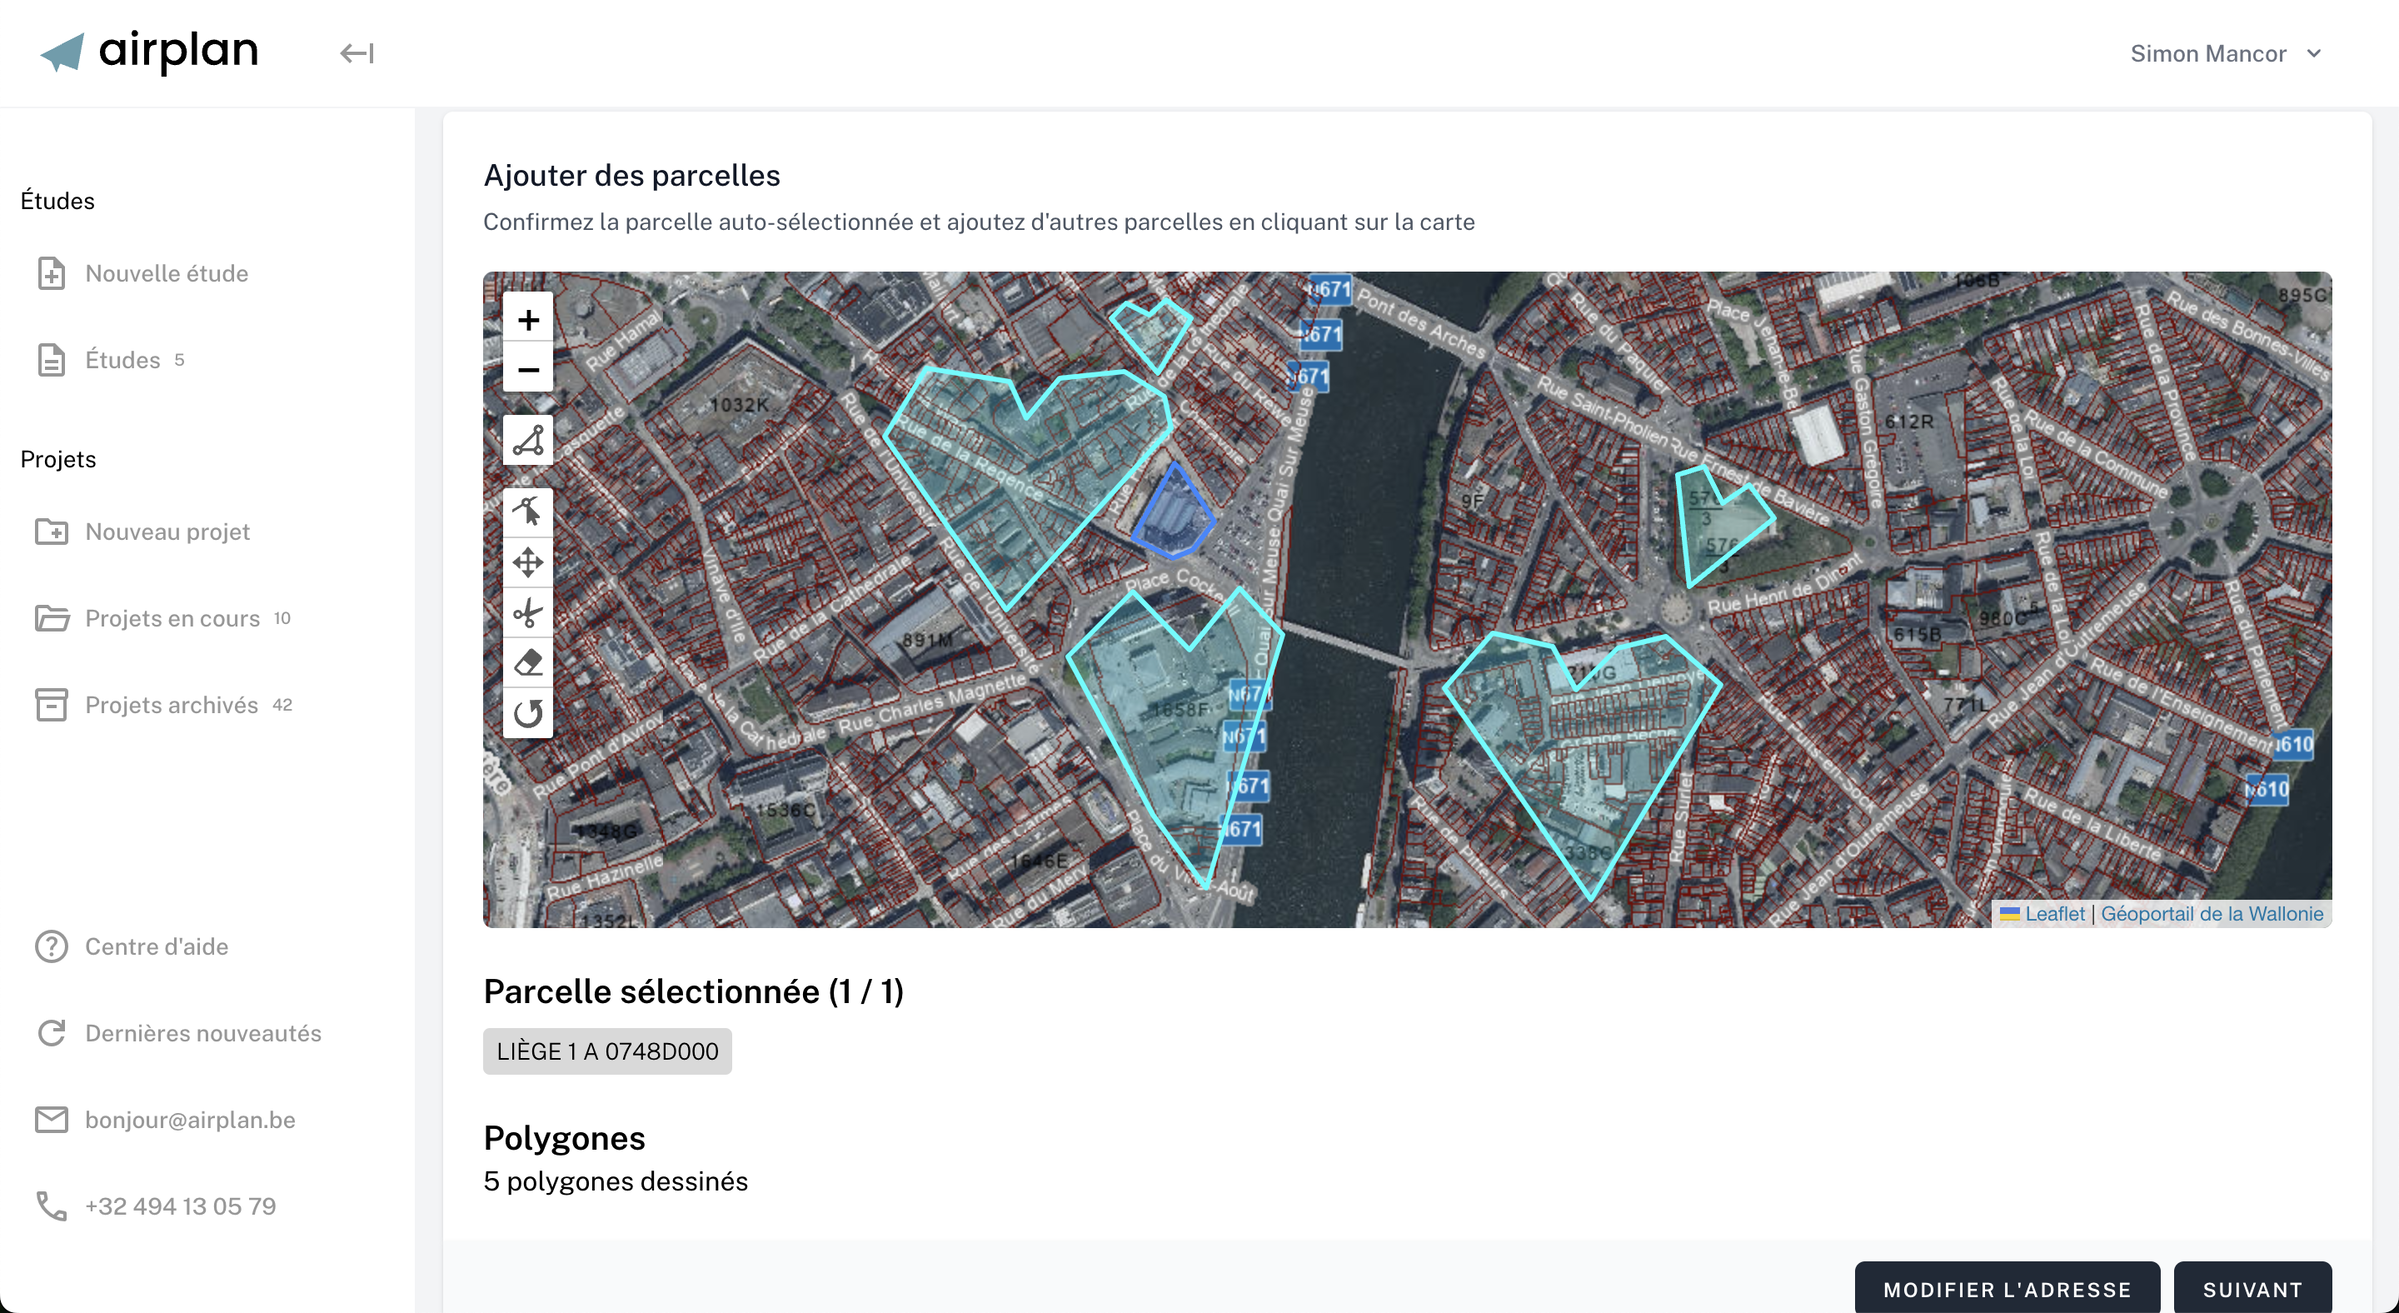Click the Études sidebar section heading
The width and height of the screenshot is (2399, 1313).
click(x=57, y=201)
